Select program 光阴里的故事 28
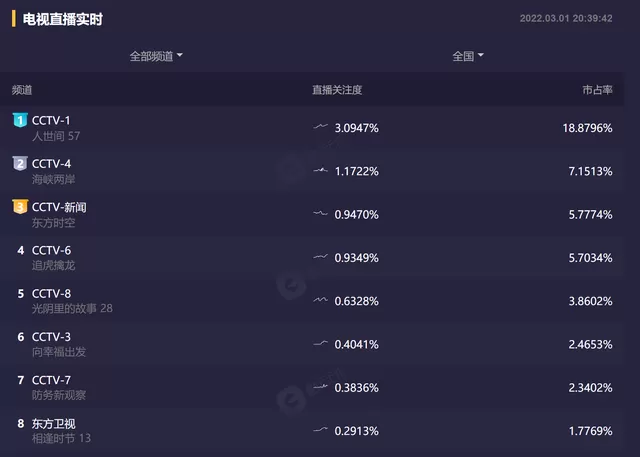Image resolution: width=640 pixels, height=457 pixels. (72, 308)
